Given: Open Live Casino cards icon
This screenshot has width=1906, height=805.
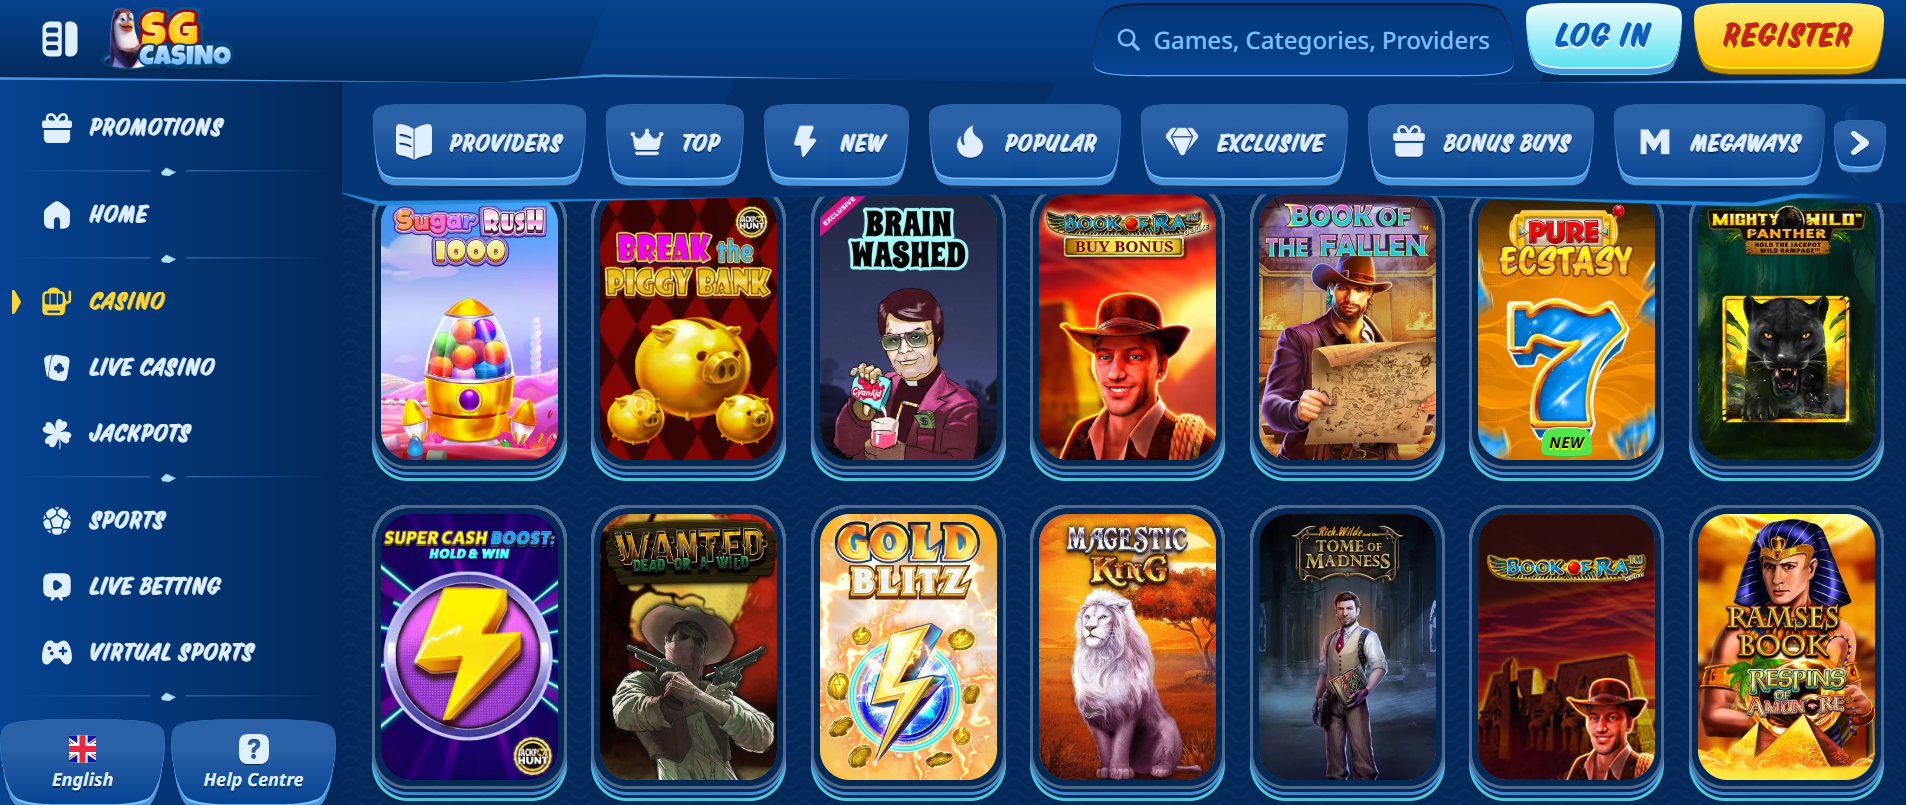Looking at the screenshot, I should click(x=57, y=367).
